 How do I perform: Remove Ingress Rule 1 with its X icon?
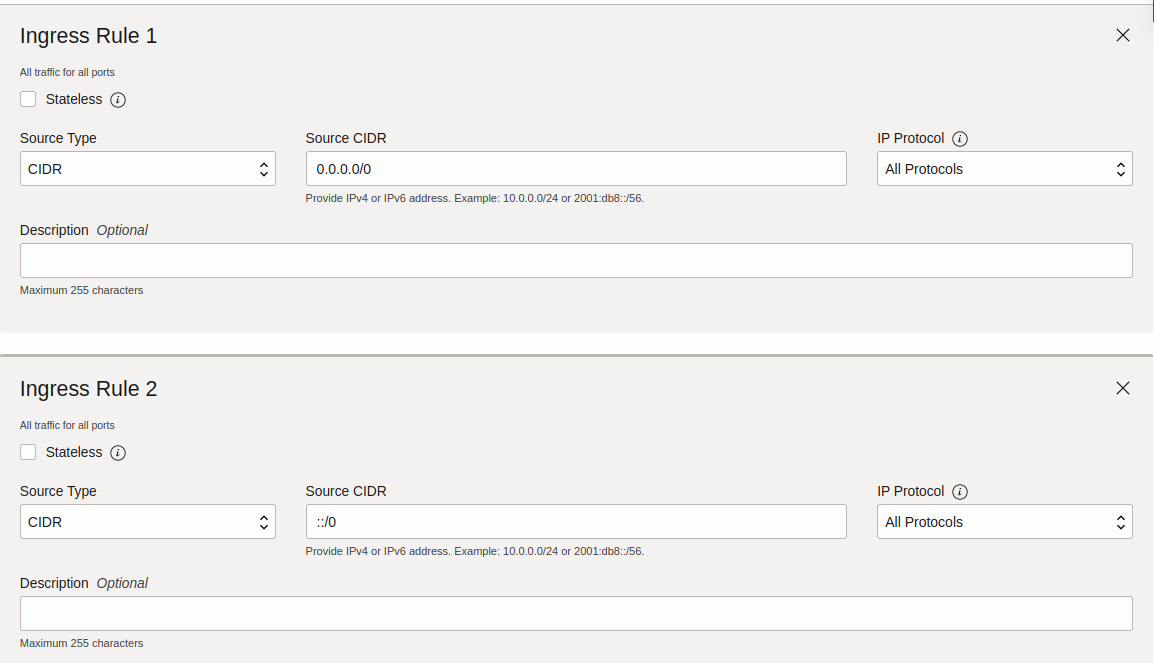pyautogui.click(x=1122, y=35)
